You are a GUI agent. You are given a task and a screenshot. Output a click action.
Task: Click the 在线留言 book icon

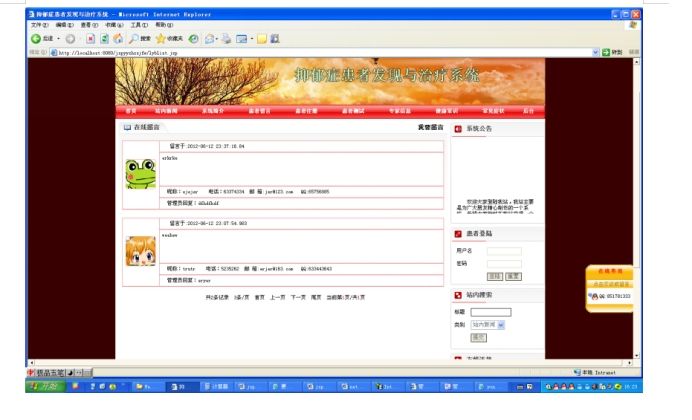coord(128,128)
